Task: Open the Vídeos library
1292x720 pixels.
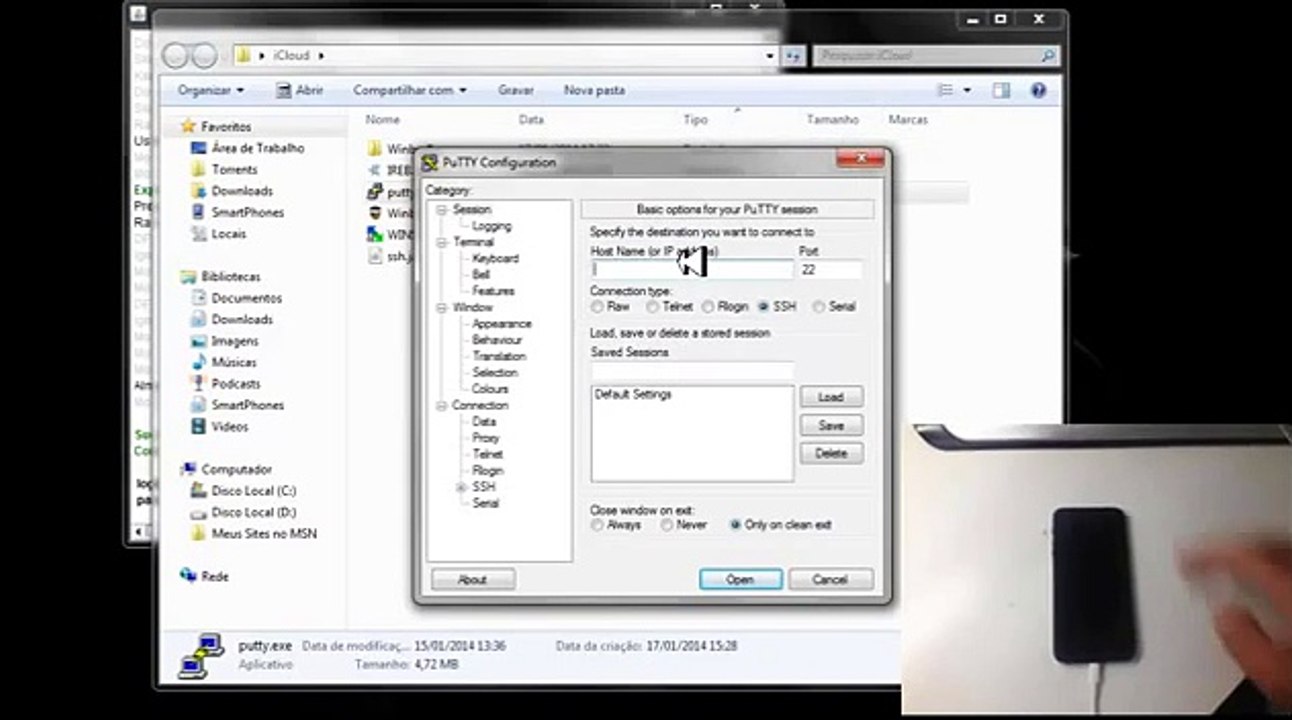Action: pyautogui.click(x=230, y=427)
